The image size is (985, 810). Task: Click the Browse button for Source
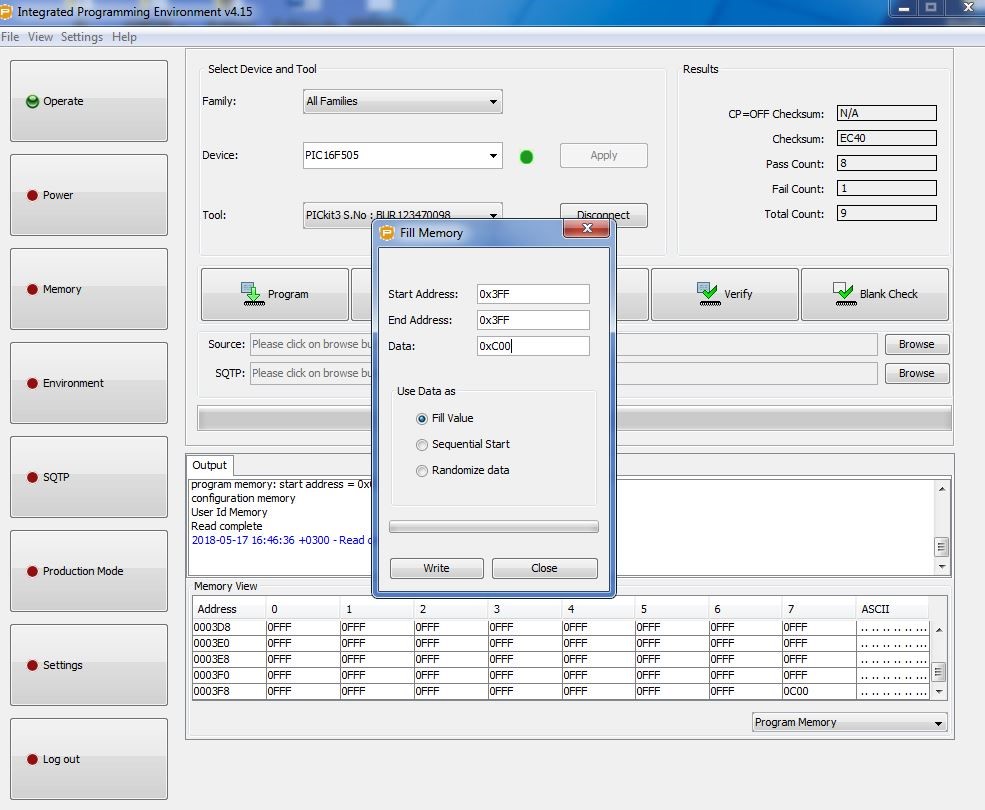(915, 344)
